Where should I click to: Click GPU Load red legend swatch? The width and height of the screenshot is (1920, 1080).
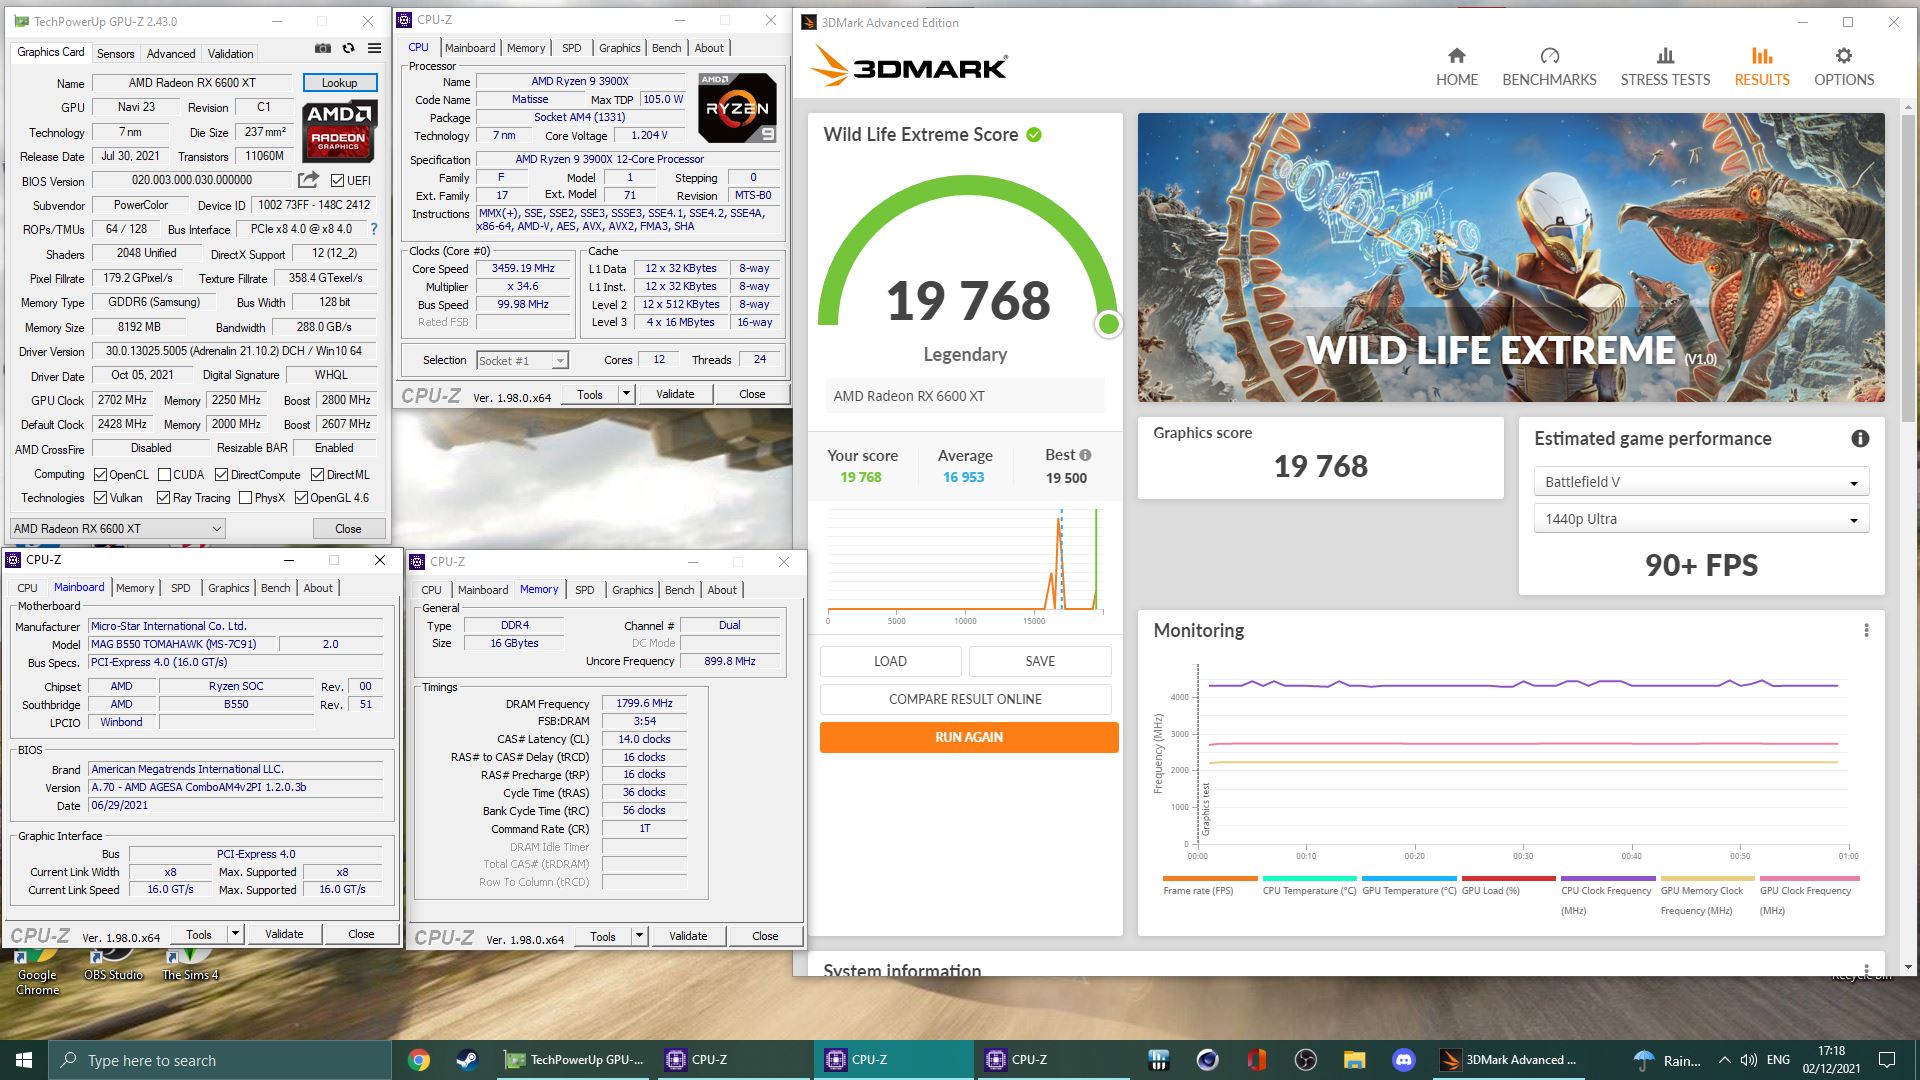coord(1508,879)
